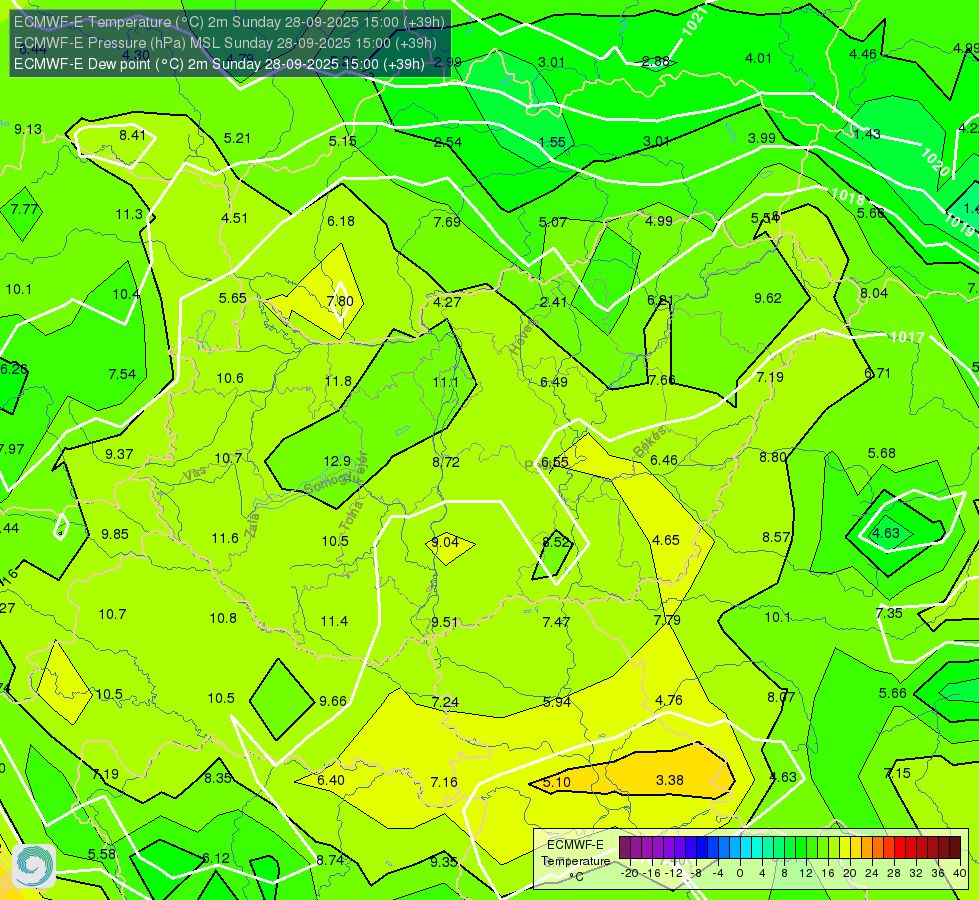This screenshot has height=900, width=979.
Task: Select the ECMWF-E Temperature 2m layer label
Action: (229, 22)
